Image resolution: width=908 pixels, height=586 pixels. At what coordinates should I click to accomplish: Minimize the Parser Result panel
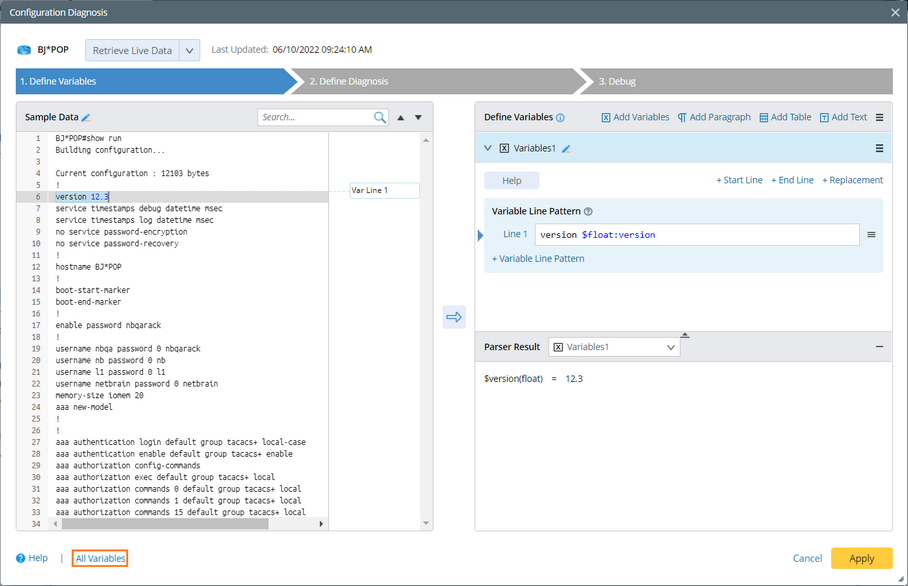[x=879, y=346]
